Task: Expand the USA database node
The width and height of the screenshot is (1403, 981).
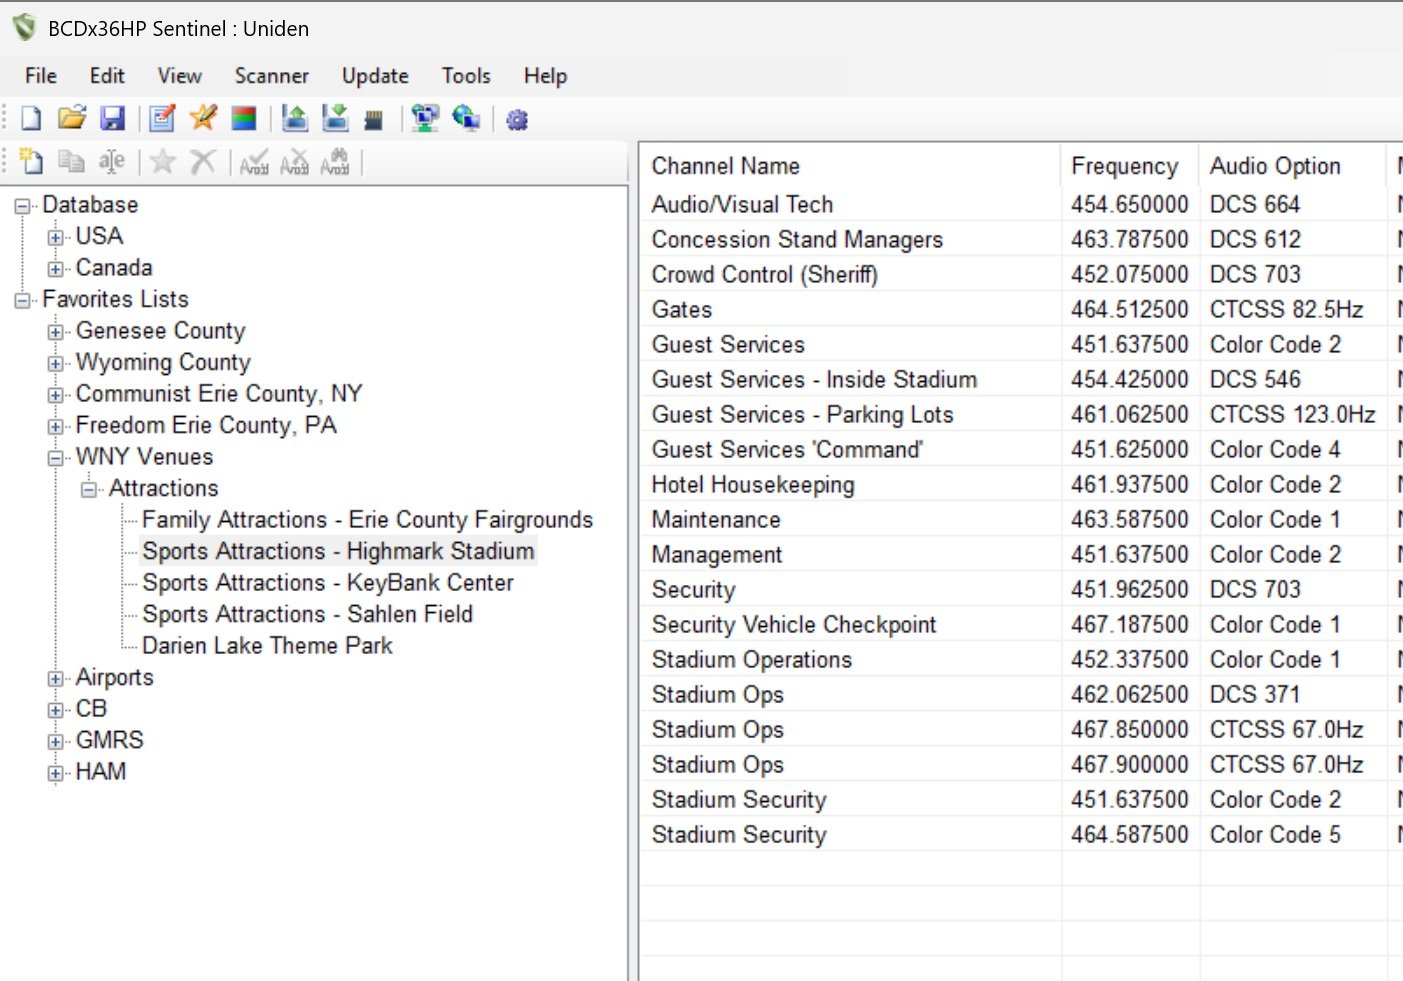Action: [56, 237]
